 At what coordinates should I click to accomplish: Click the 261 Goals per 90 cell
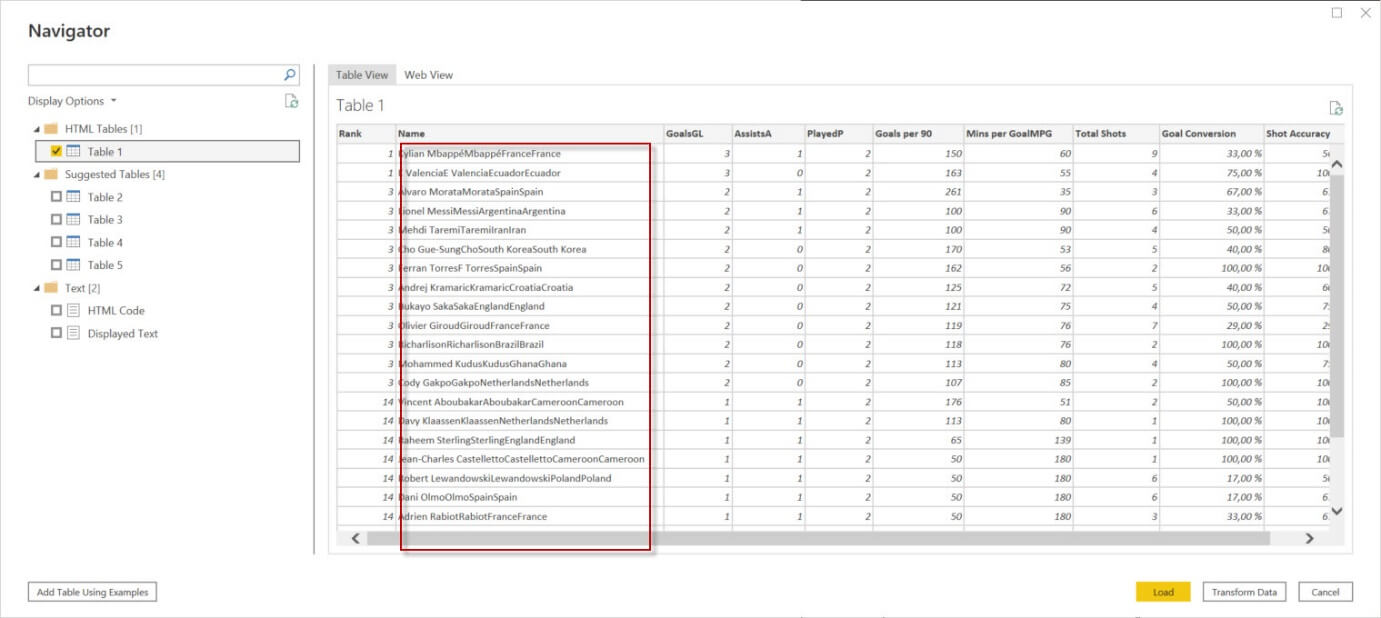click(x=918, y=192)
